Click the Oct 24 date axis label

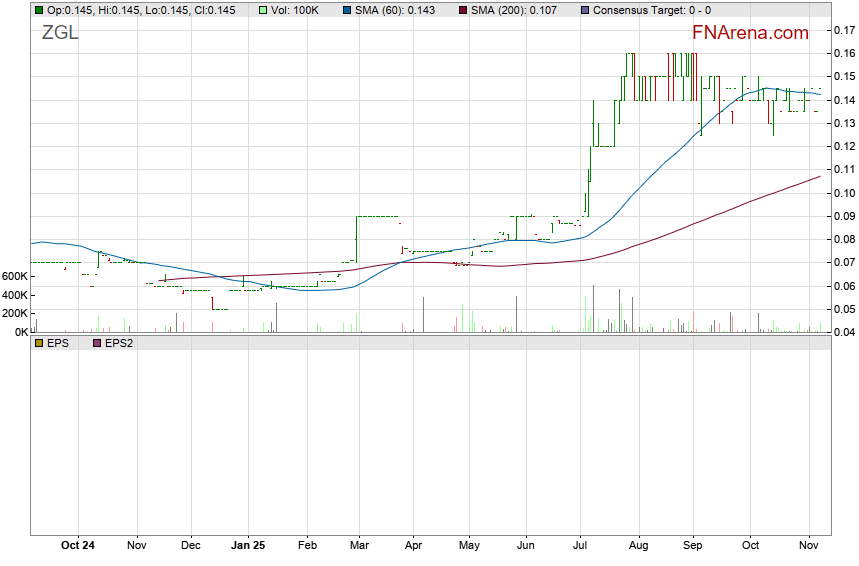78,546
